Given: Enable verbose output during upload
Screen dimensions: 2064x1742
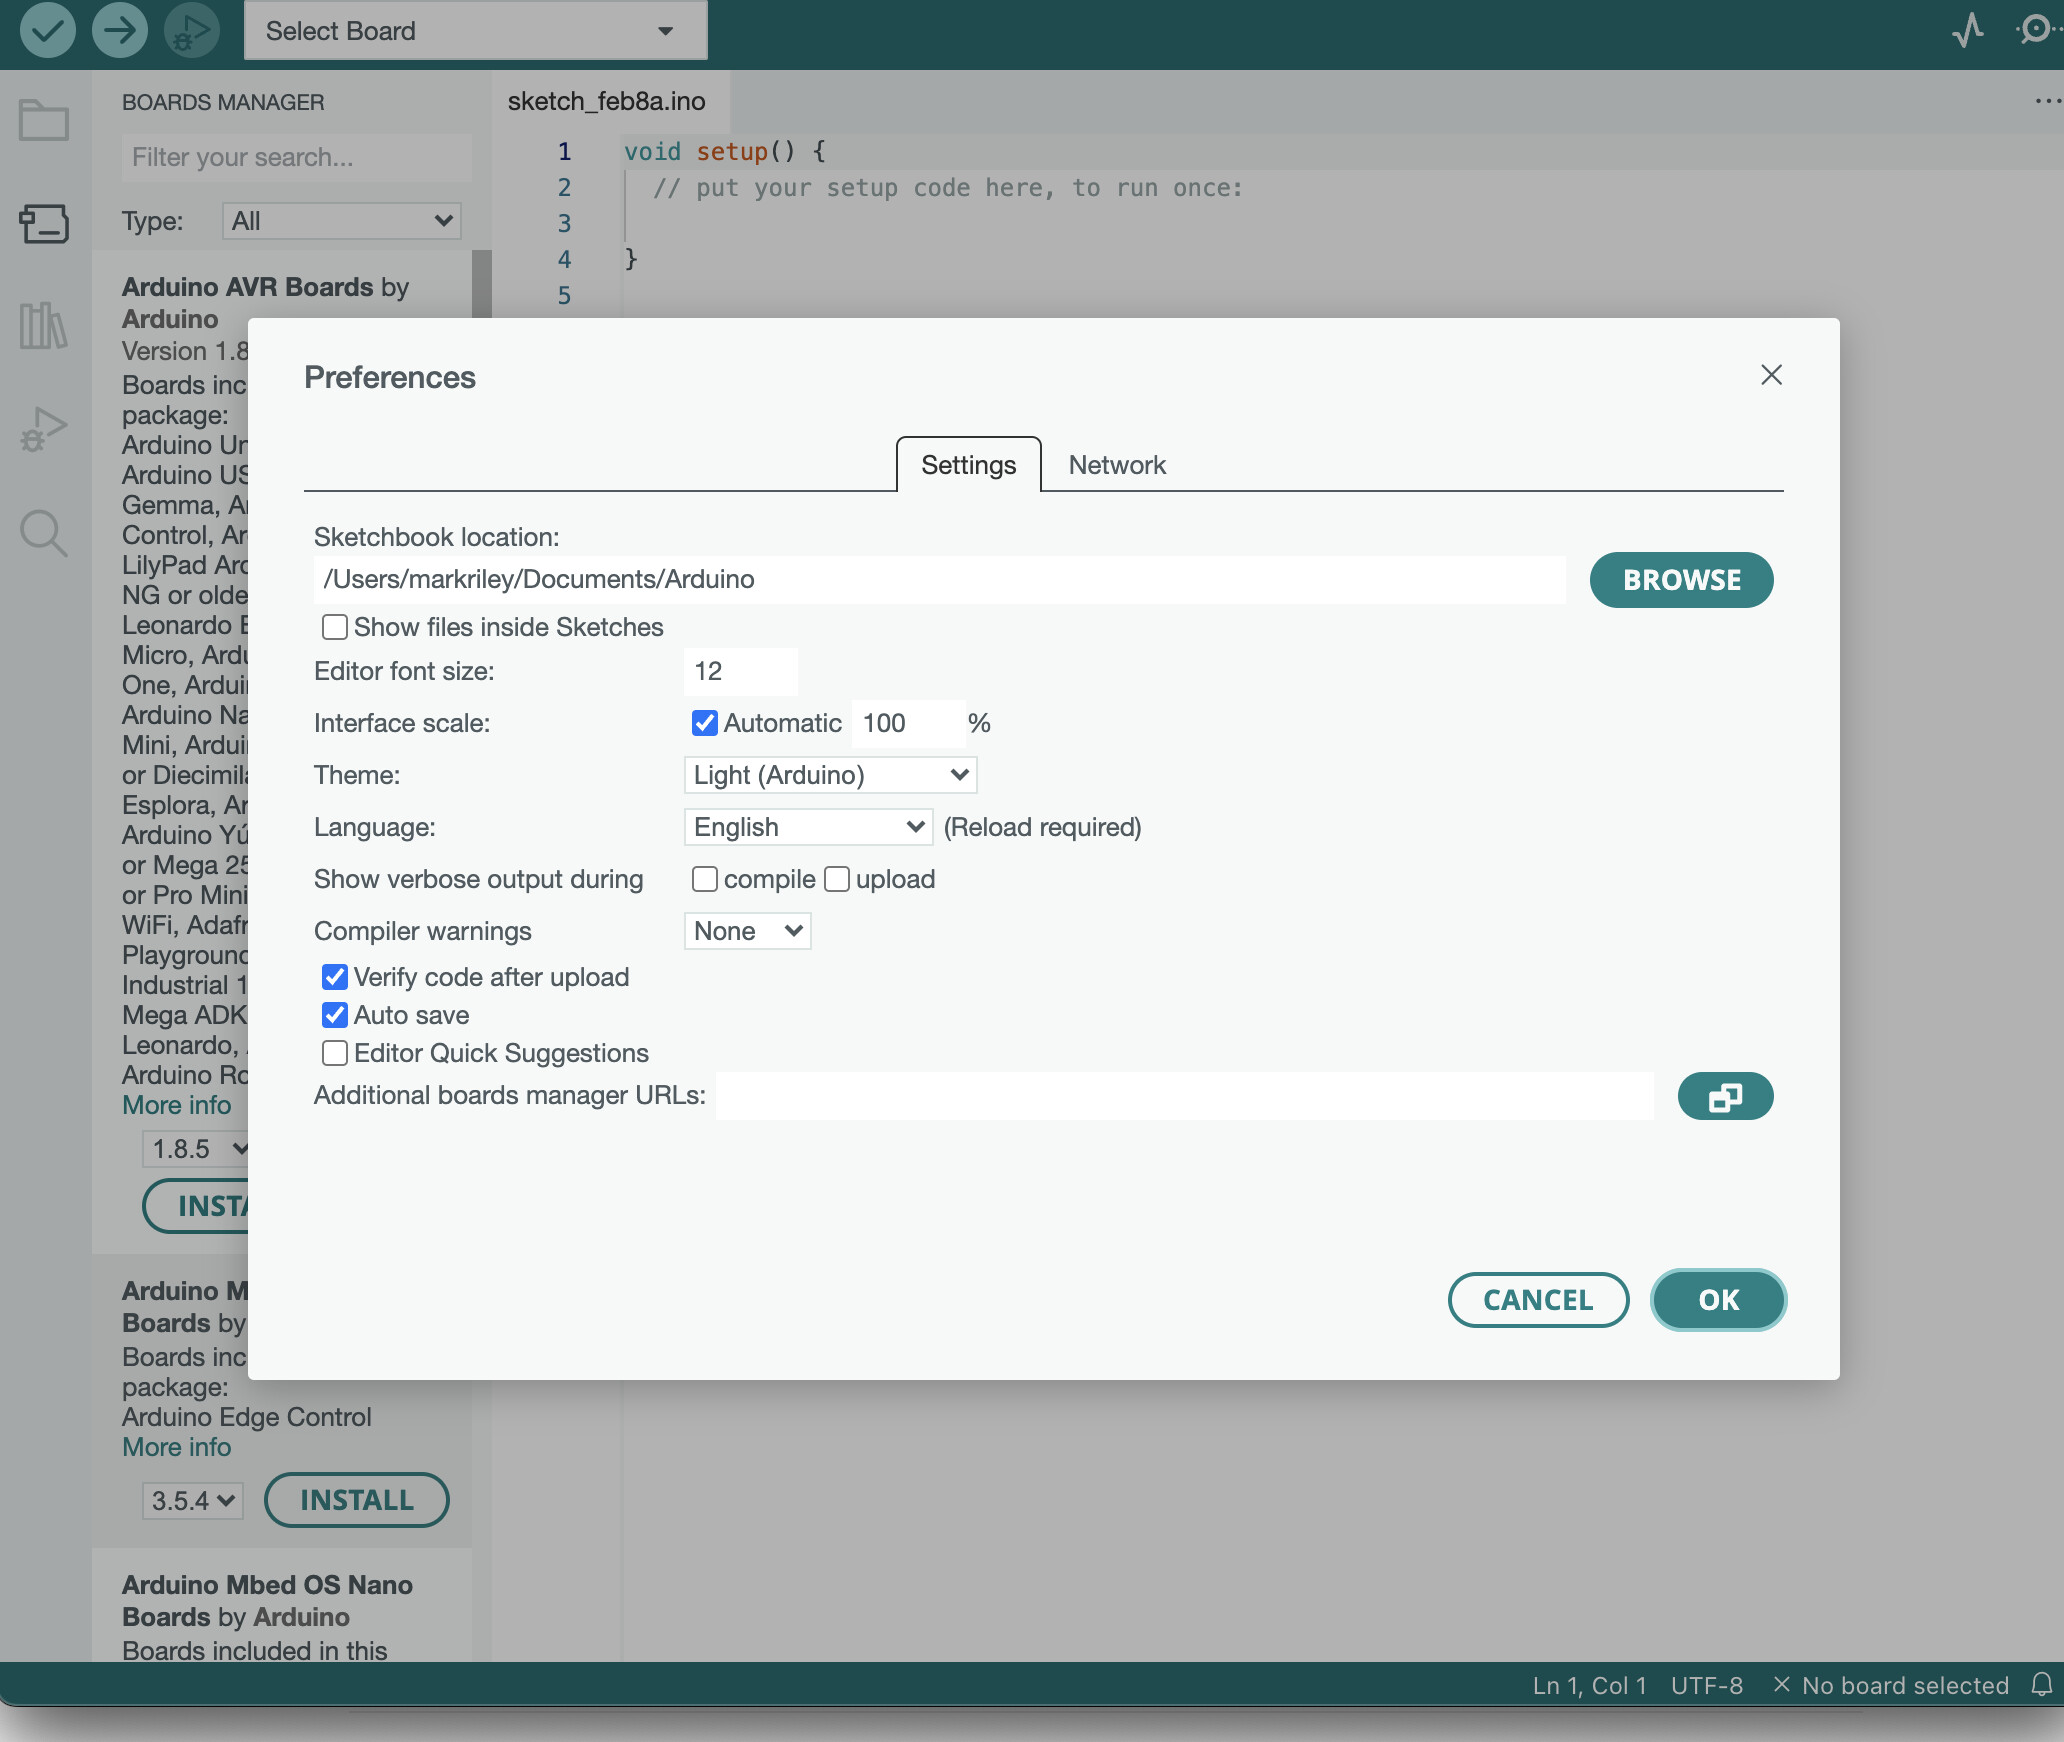Looking at the screenshot, I should pyautogui.click(x=837, y=879).
